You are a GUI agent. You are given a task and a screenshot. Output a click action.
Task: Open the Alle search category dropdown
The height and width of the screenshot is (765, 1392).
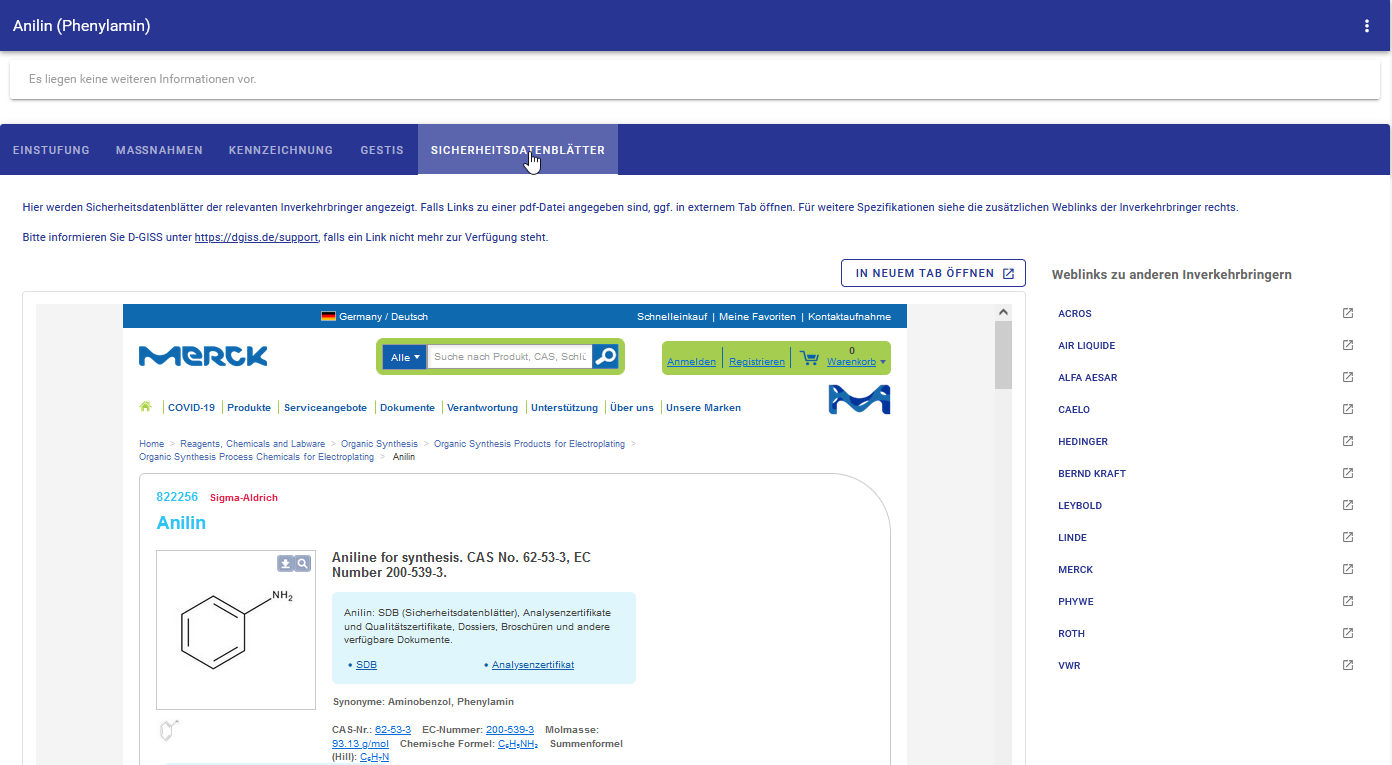coord(405,357)
